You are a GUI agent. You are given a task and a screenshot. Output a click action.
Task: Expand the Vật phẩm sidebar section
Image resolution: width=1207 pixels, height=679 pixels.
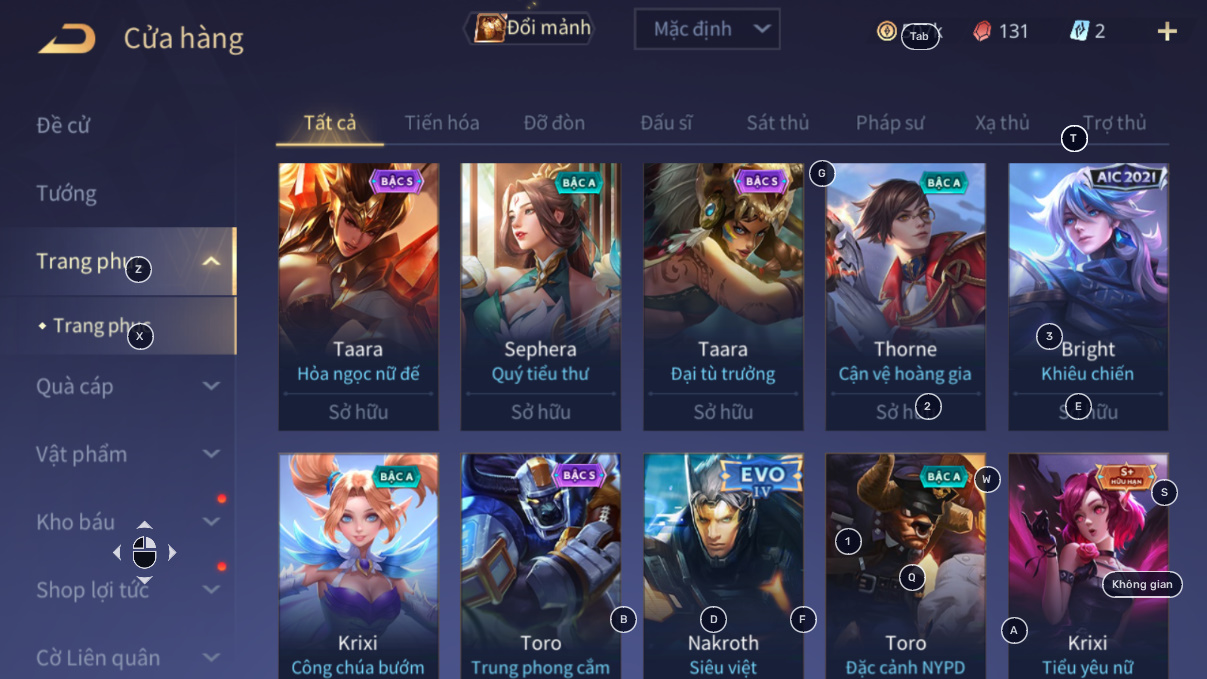point(211,454)
